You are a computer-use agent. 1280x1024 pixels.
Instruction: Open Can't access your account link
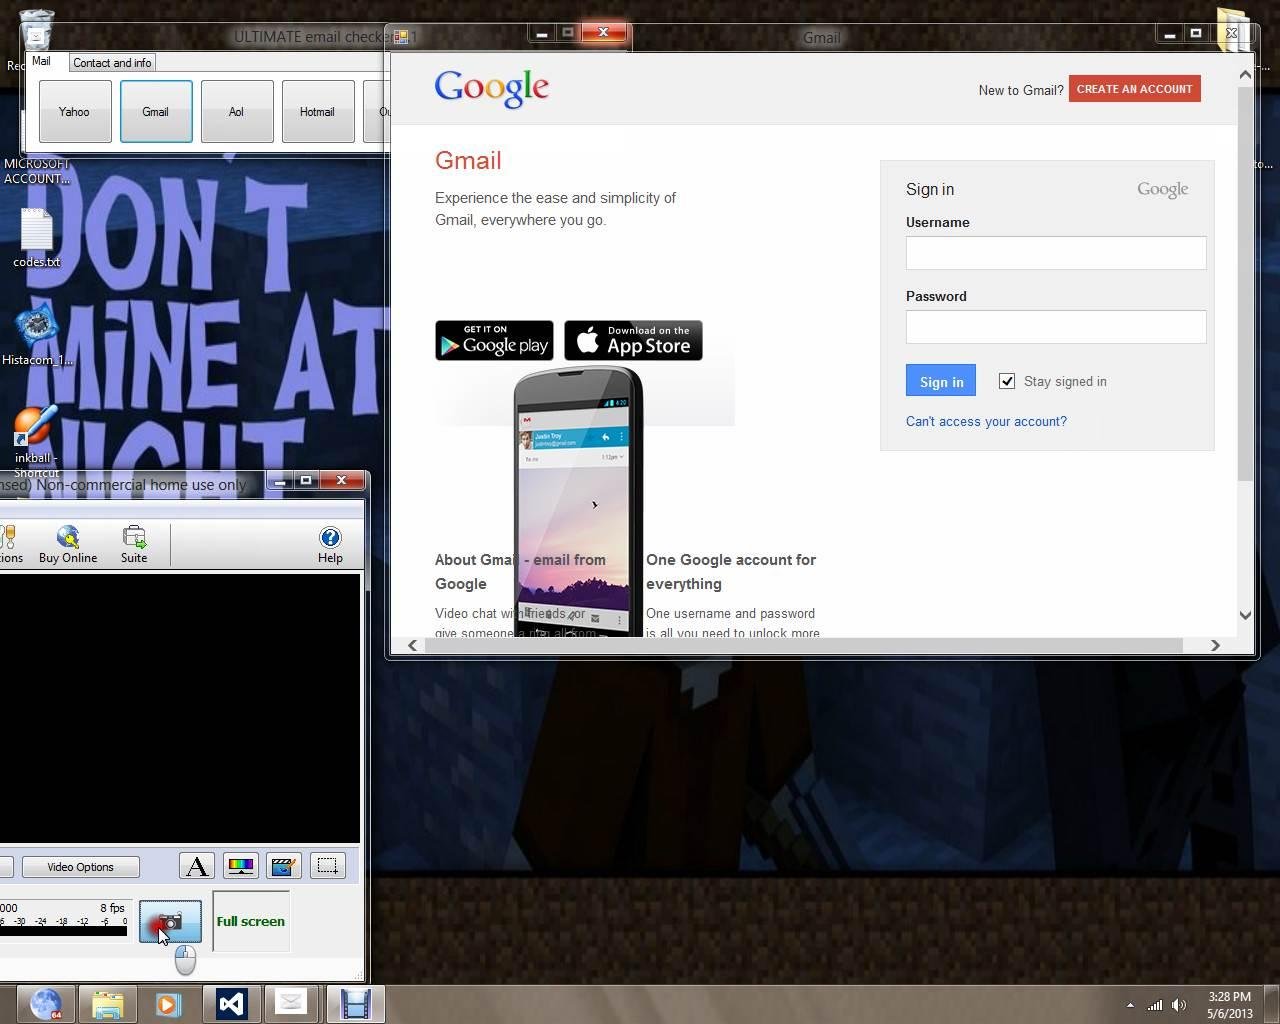point(986,421)
